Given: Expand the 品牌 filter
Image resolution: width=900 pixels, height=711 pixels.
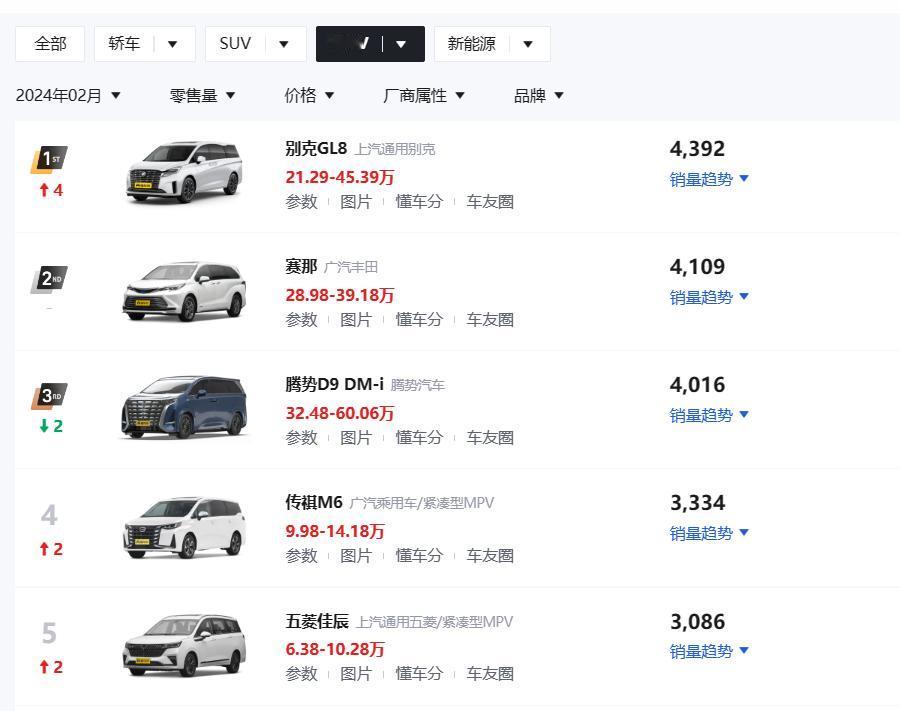Looking at the screenshot, I should pos(538,95).
